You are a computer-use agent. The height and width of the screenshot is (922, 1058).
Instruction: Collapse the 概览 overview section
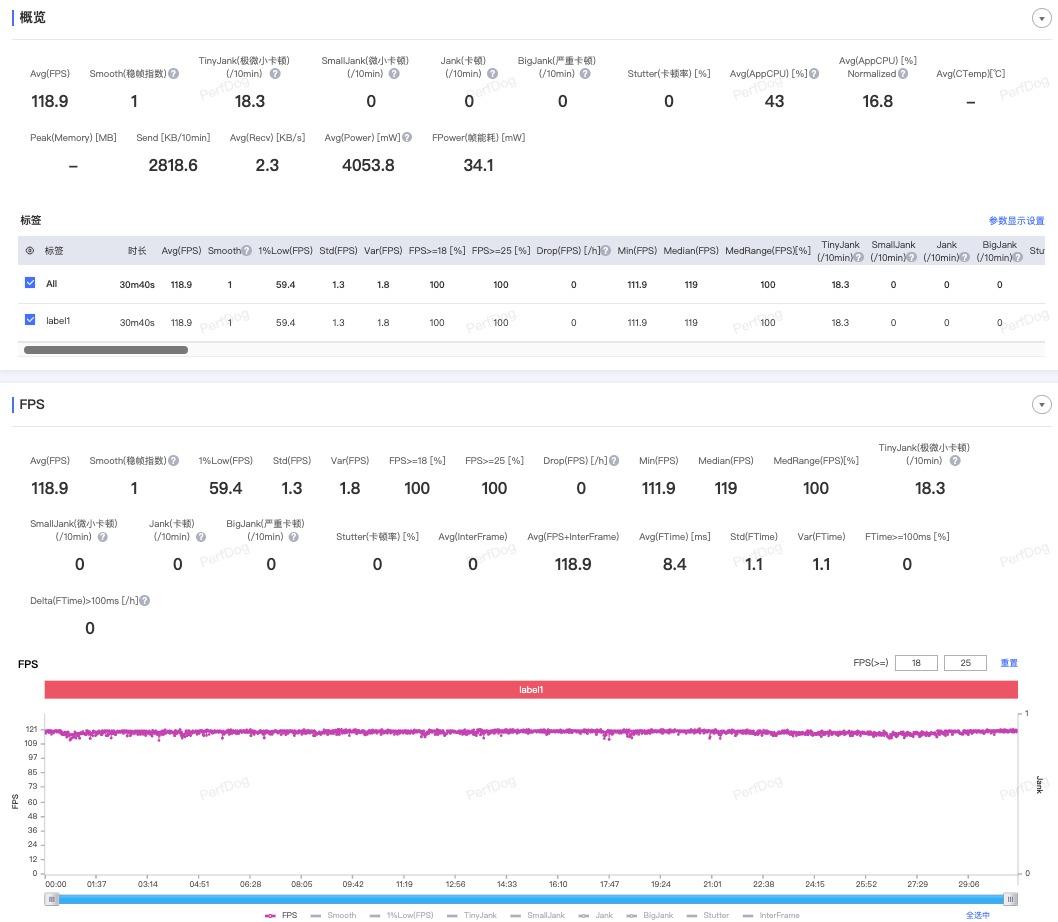1041,18
